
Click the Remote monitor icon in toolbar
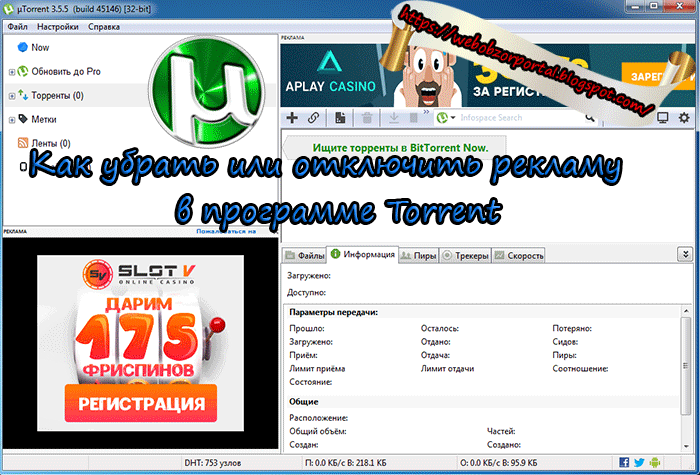pos(662,118)
